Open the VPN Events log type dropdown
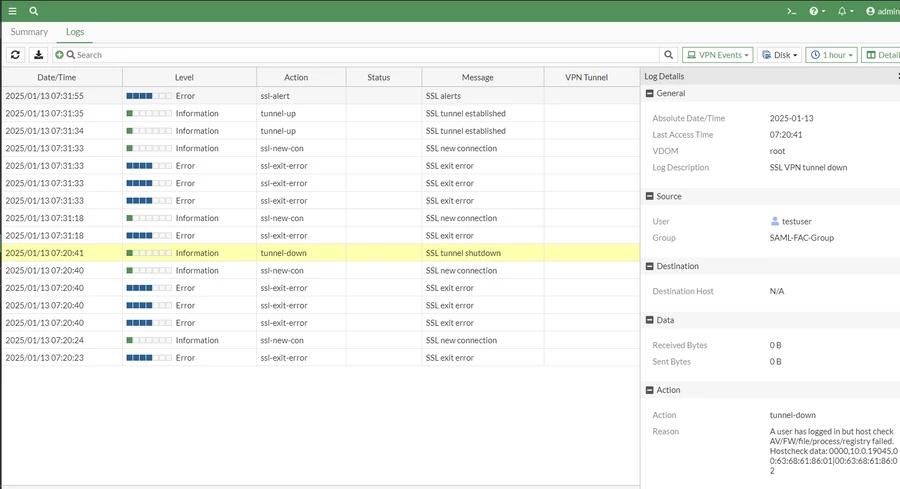 tap(717, 55)
